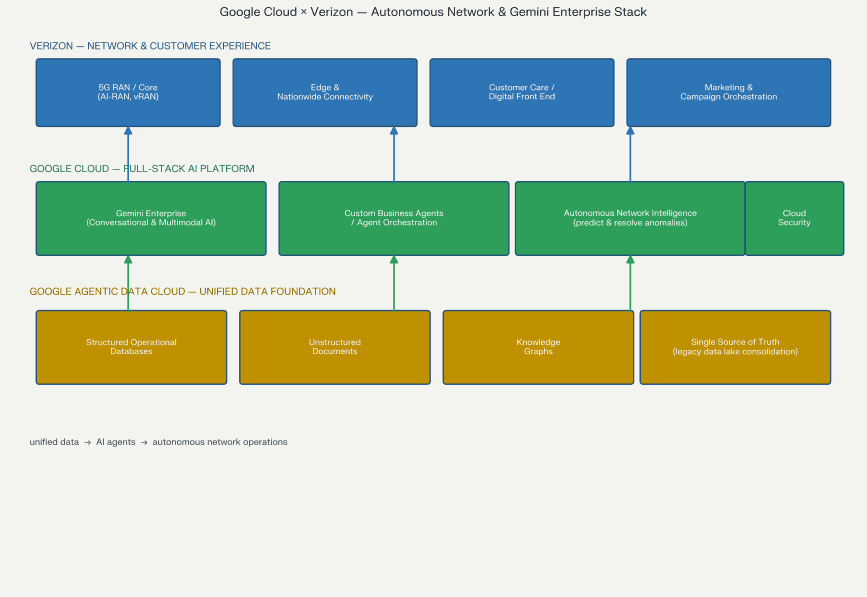Click the Gemini Enterprise box

[151, 218]
